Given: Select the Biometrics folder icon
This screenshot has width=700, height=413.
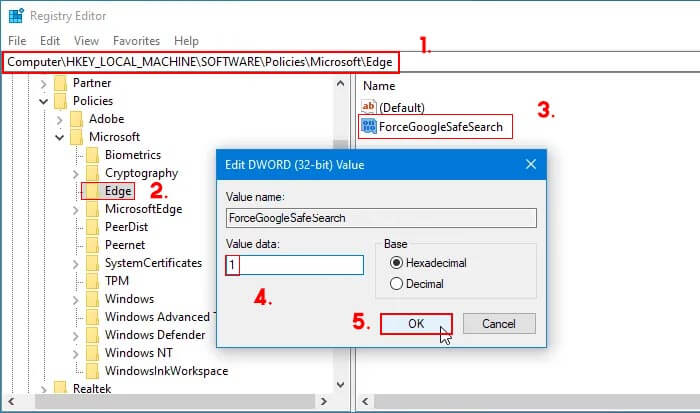Looking at the screenshot, I should (92, 155).
